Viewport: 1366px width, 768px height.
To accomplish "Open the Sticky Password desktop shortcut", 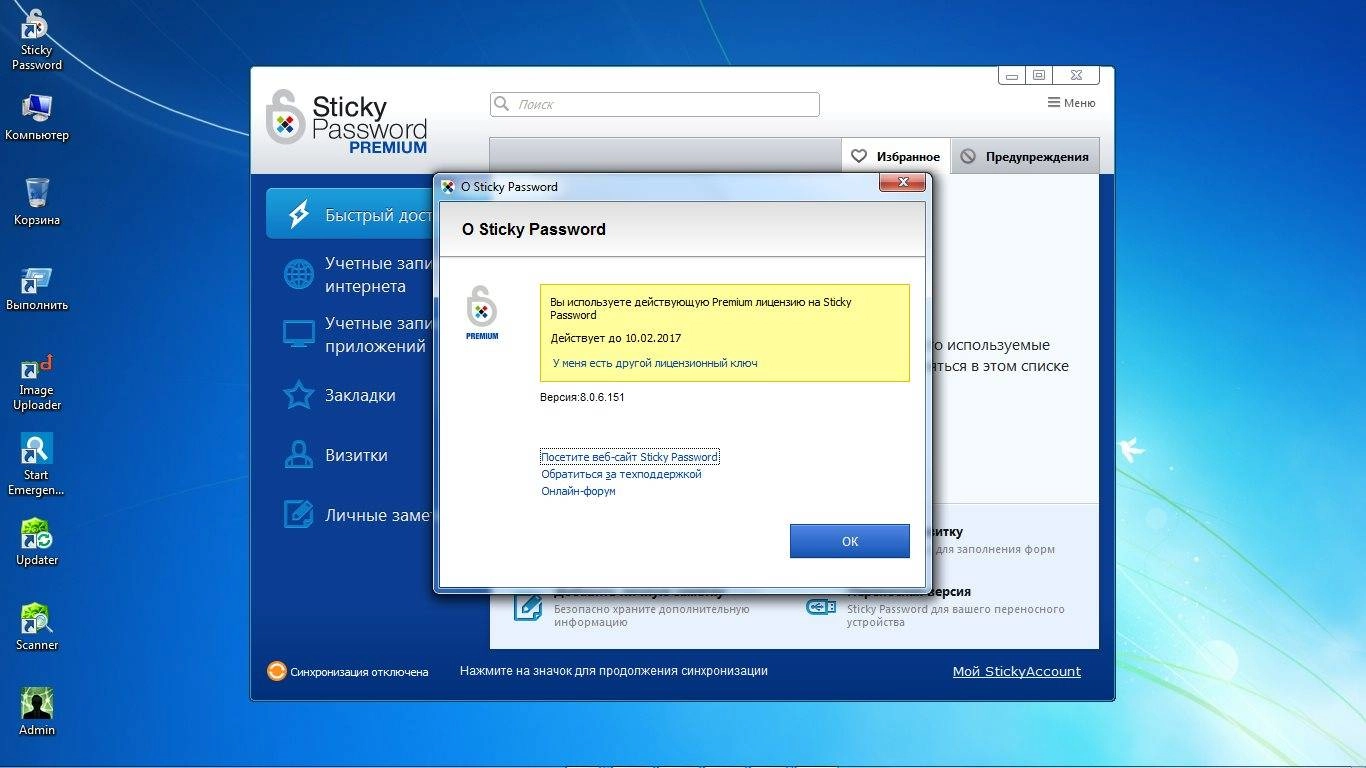I will point(36,40).
